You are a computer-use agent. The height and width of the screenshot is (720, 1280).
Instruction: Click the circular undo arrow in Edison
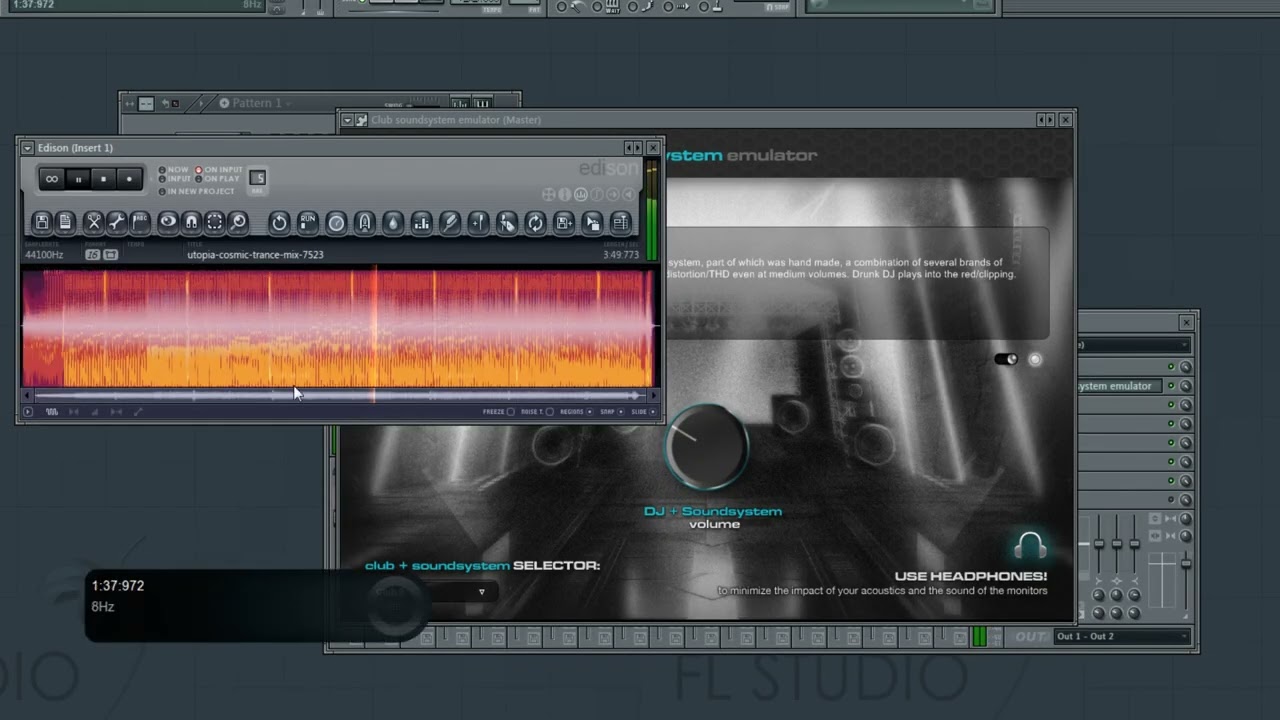[x=279, y=222]
